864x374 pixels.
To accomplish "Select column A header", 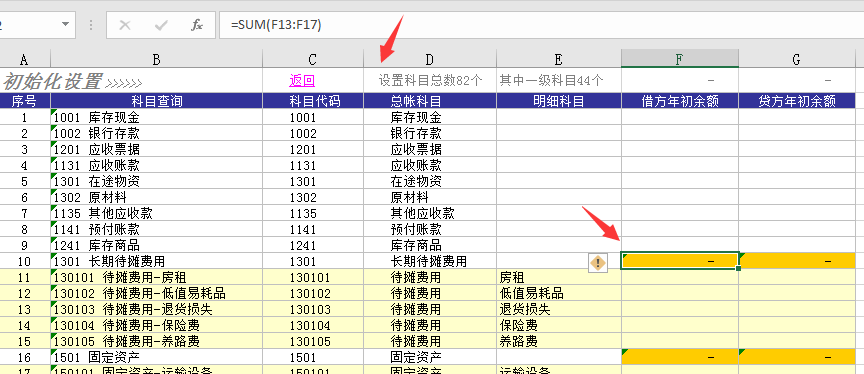I will (24, 59).
